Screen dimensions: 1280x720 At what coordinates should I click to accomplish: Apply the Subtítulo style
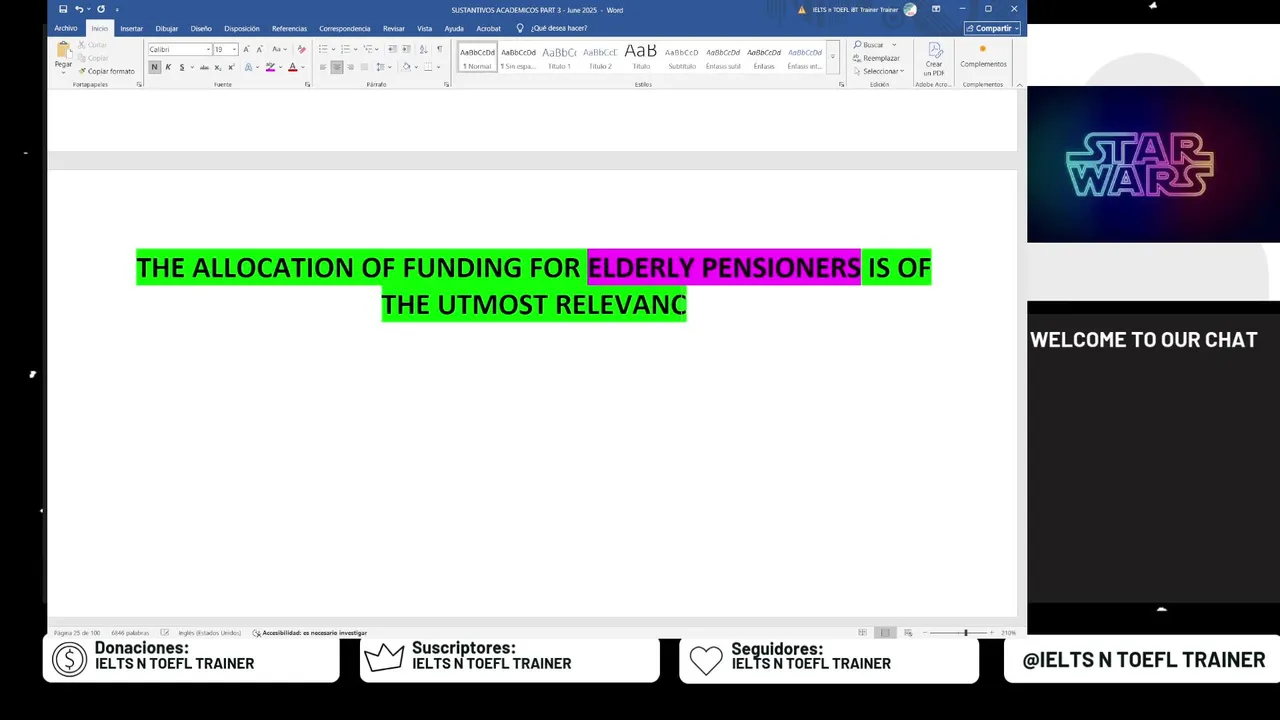click(682, 57)
